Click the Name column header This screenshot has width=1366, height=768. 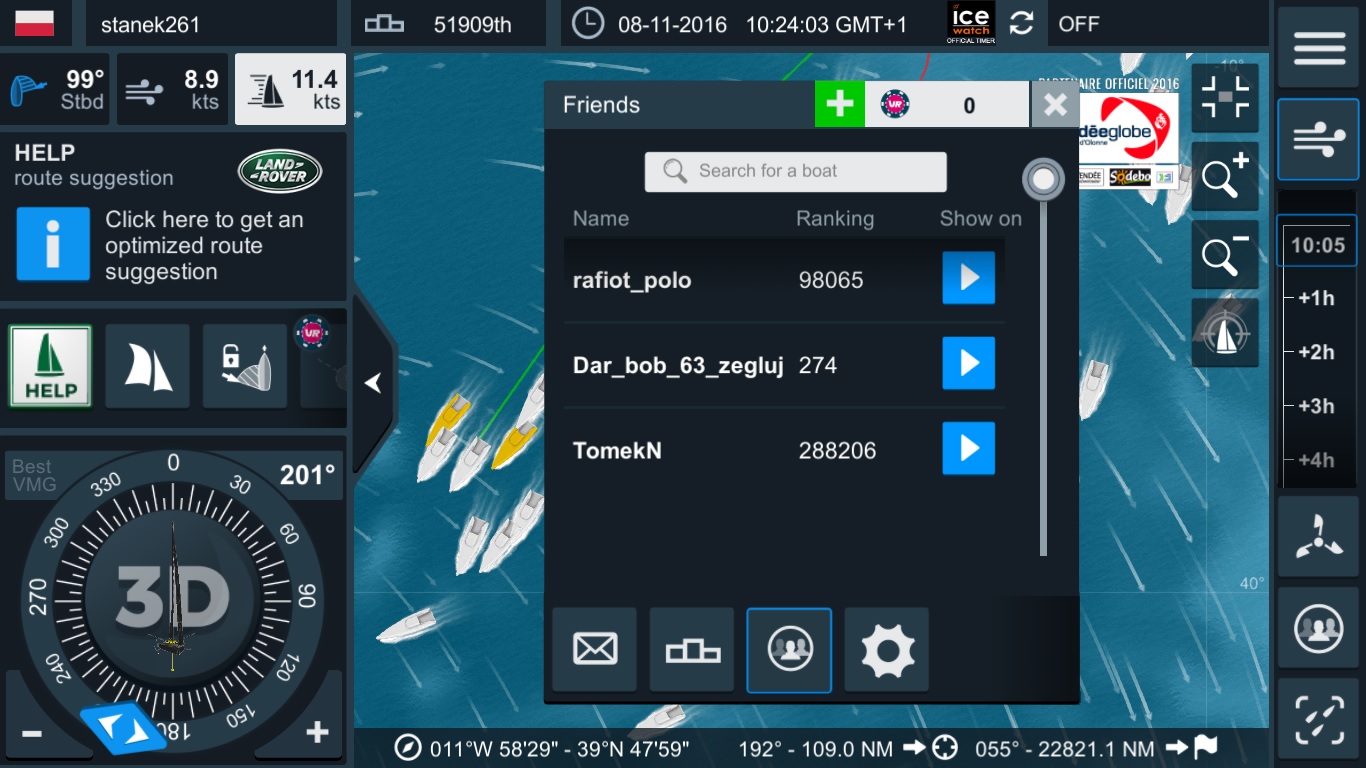[601, 219]
